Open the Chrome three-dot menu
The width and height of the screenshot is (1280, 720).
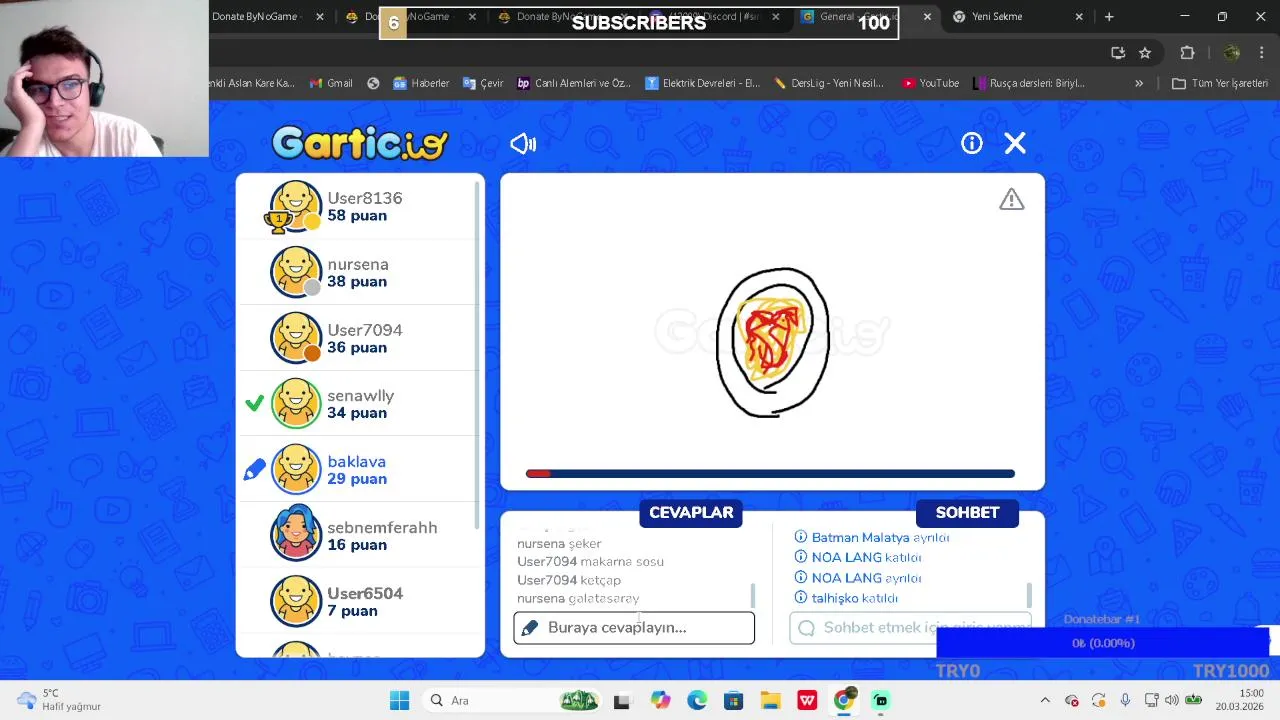(x=1262, y=53)
